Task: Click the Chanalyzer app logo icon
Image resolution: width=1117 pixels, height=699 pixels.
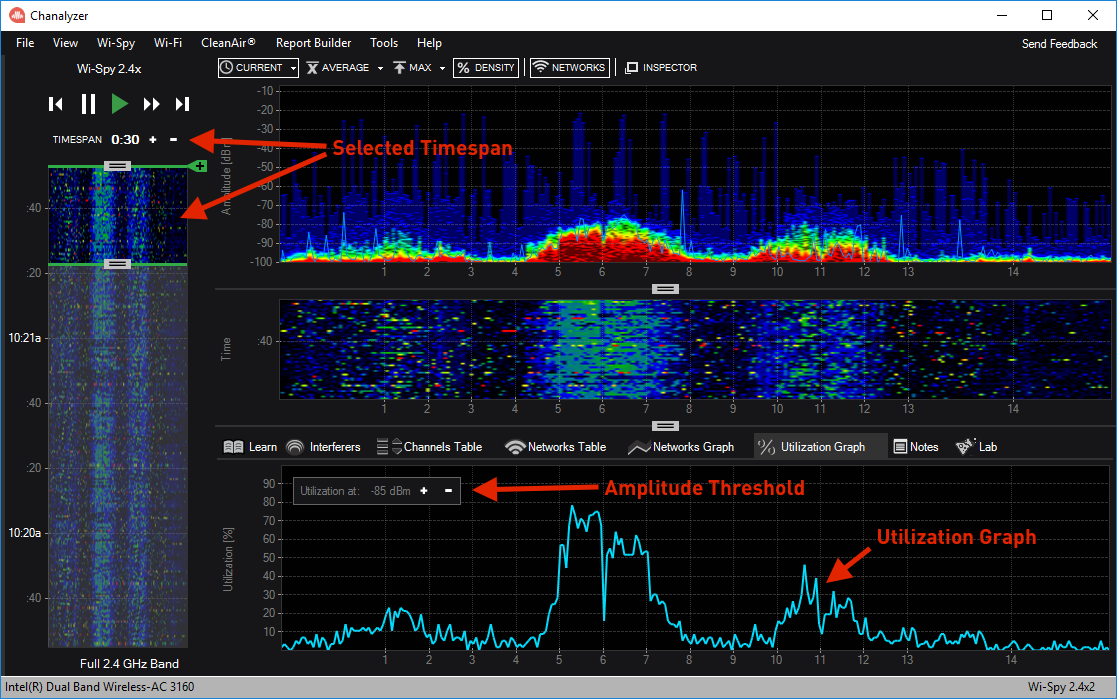Action: coord(17,15)
